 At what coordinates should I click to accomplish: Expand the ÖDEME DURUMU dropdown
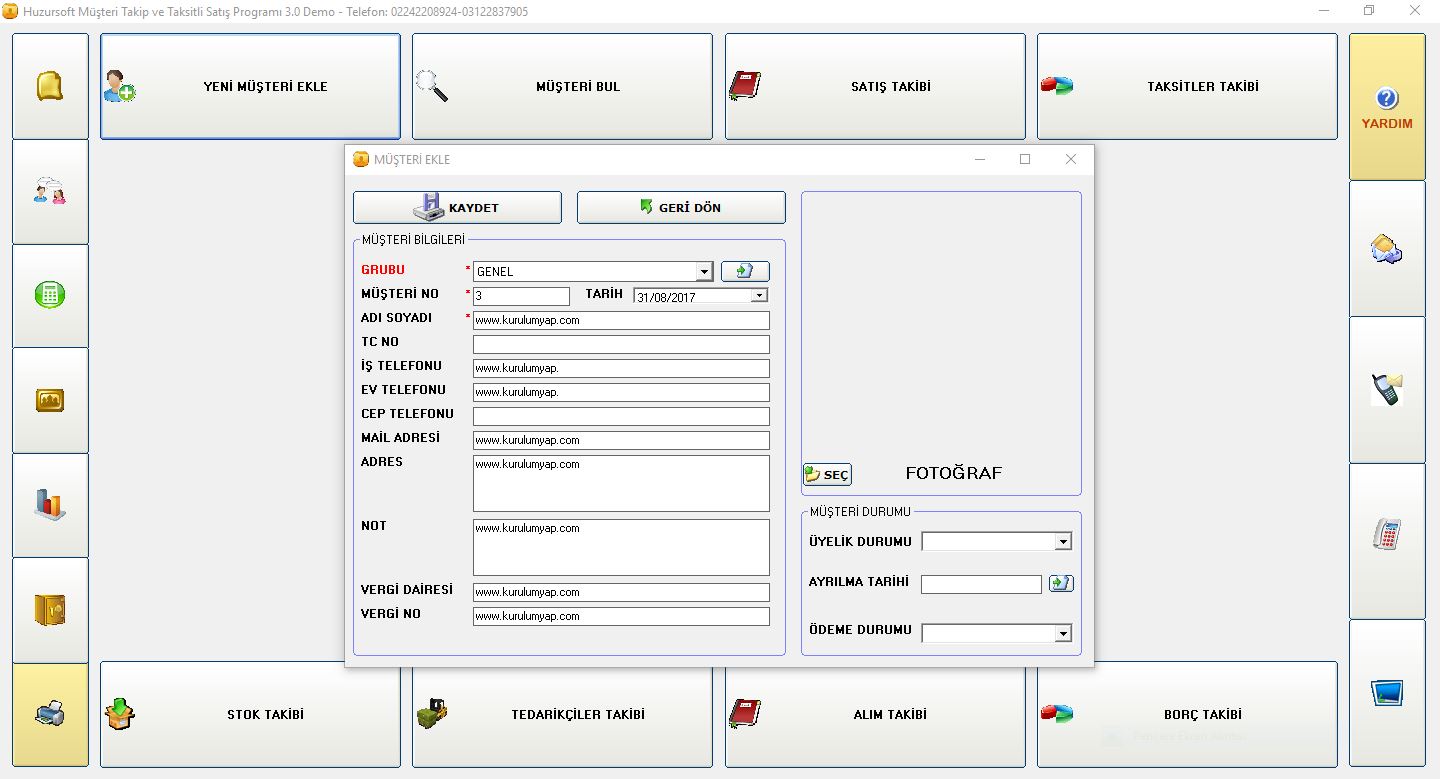pos(1063,633)
